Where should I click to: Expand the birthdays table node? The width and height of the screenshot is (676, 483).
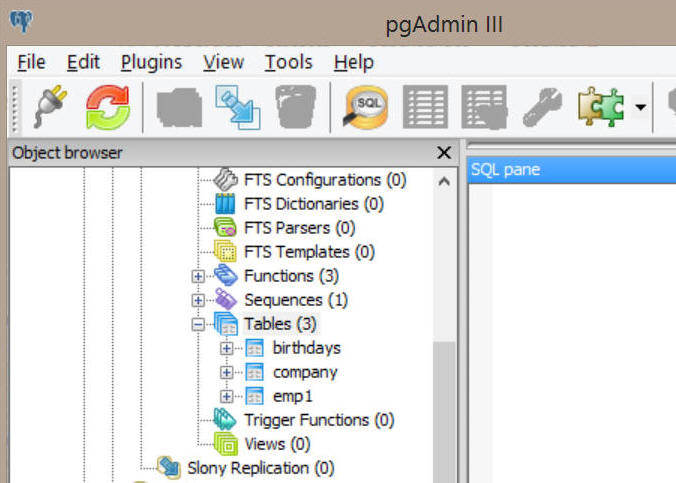click(227, 348)
